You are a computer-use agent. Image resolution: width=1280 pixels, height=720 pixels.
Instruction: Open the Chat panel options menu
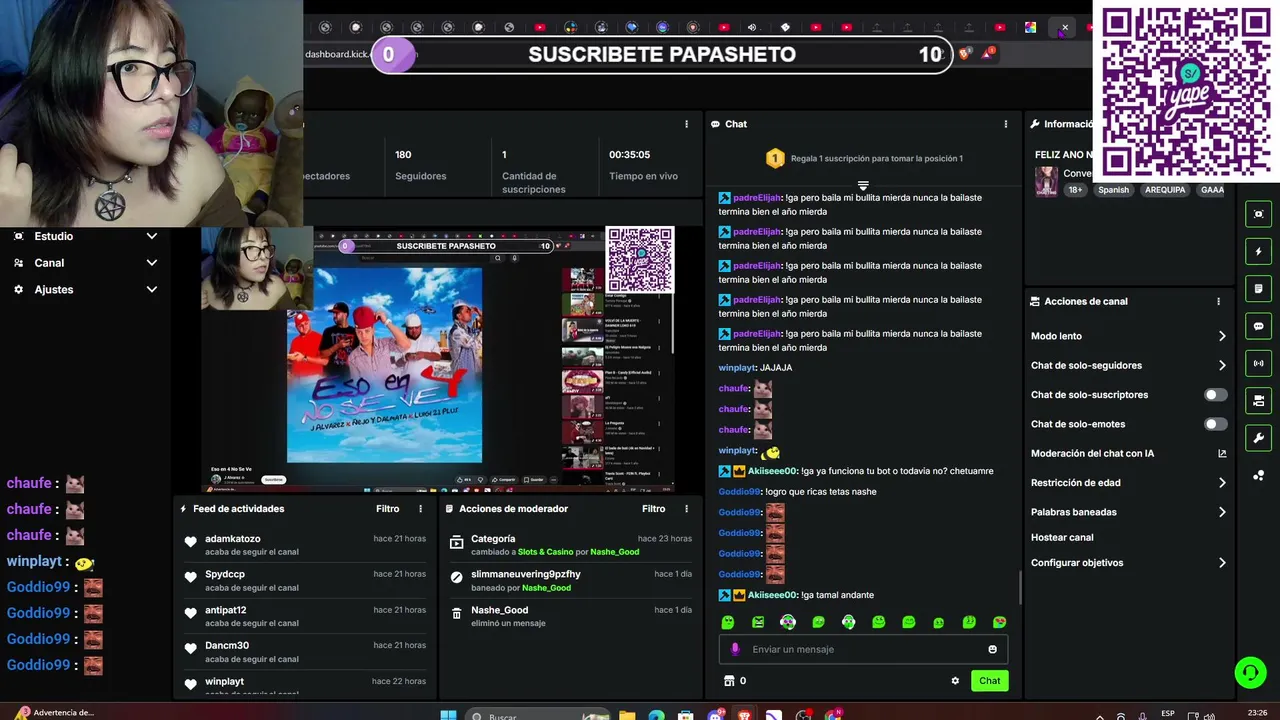tap(1006, 124)
